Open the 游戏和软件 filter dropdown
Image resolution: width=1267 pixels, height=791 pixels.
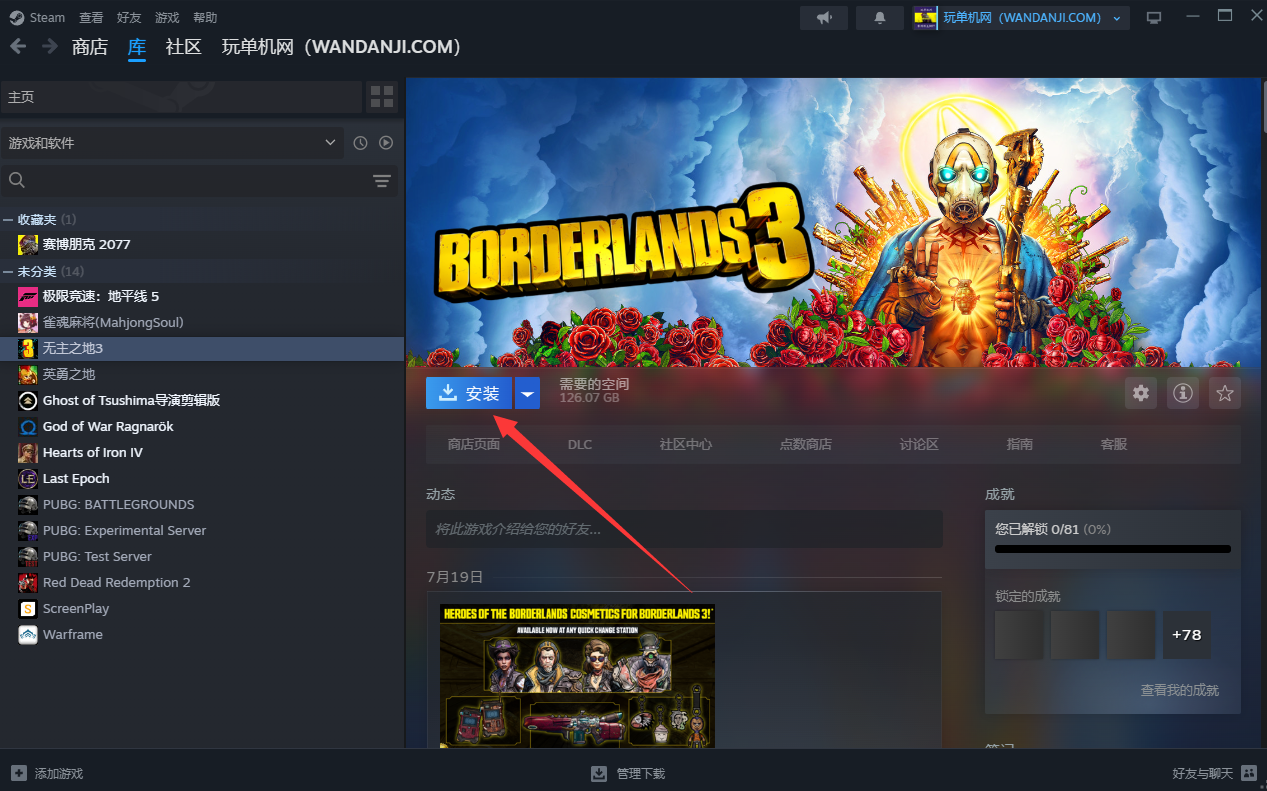[170, 142]
